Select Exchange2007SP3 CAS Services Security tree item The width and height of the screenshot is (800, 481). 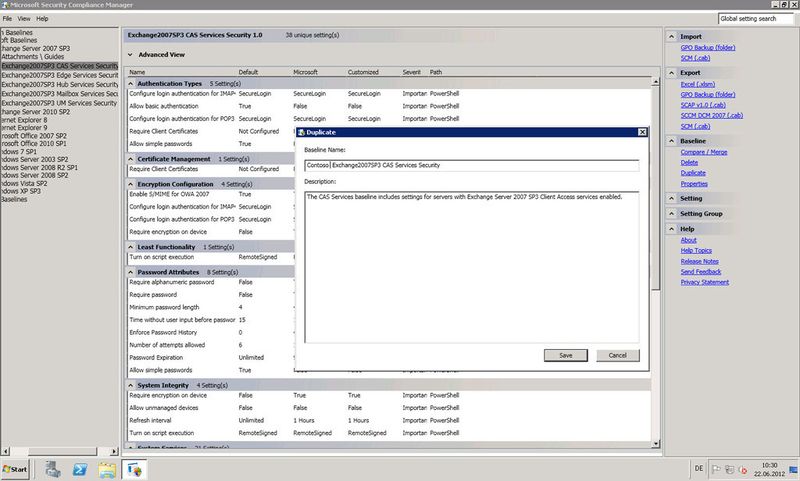click(x=59, y=66)
